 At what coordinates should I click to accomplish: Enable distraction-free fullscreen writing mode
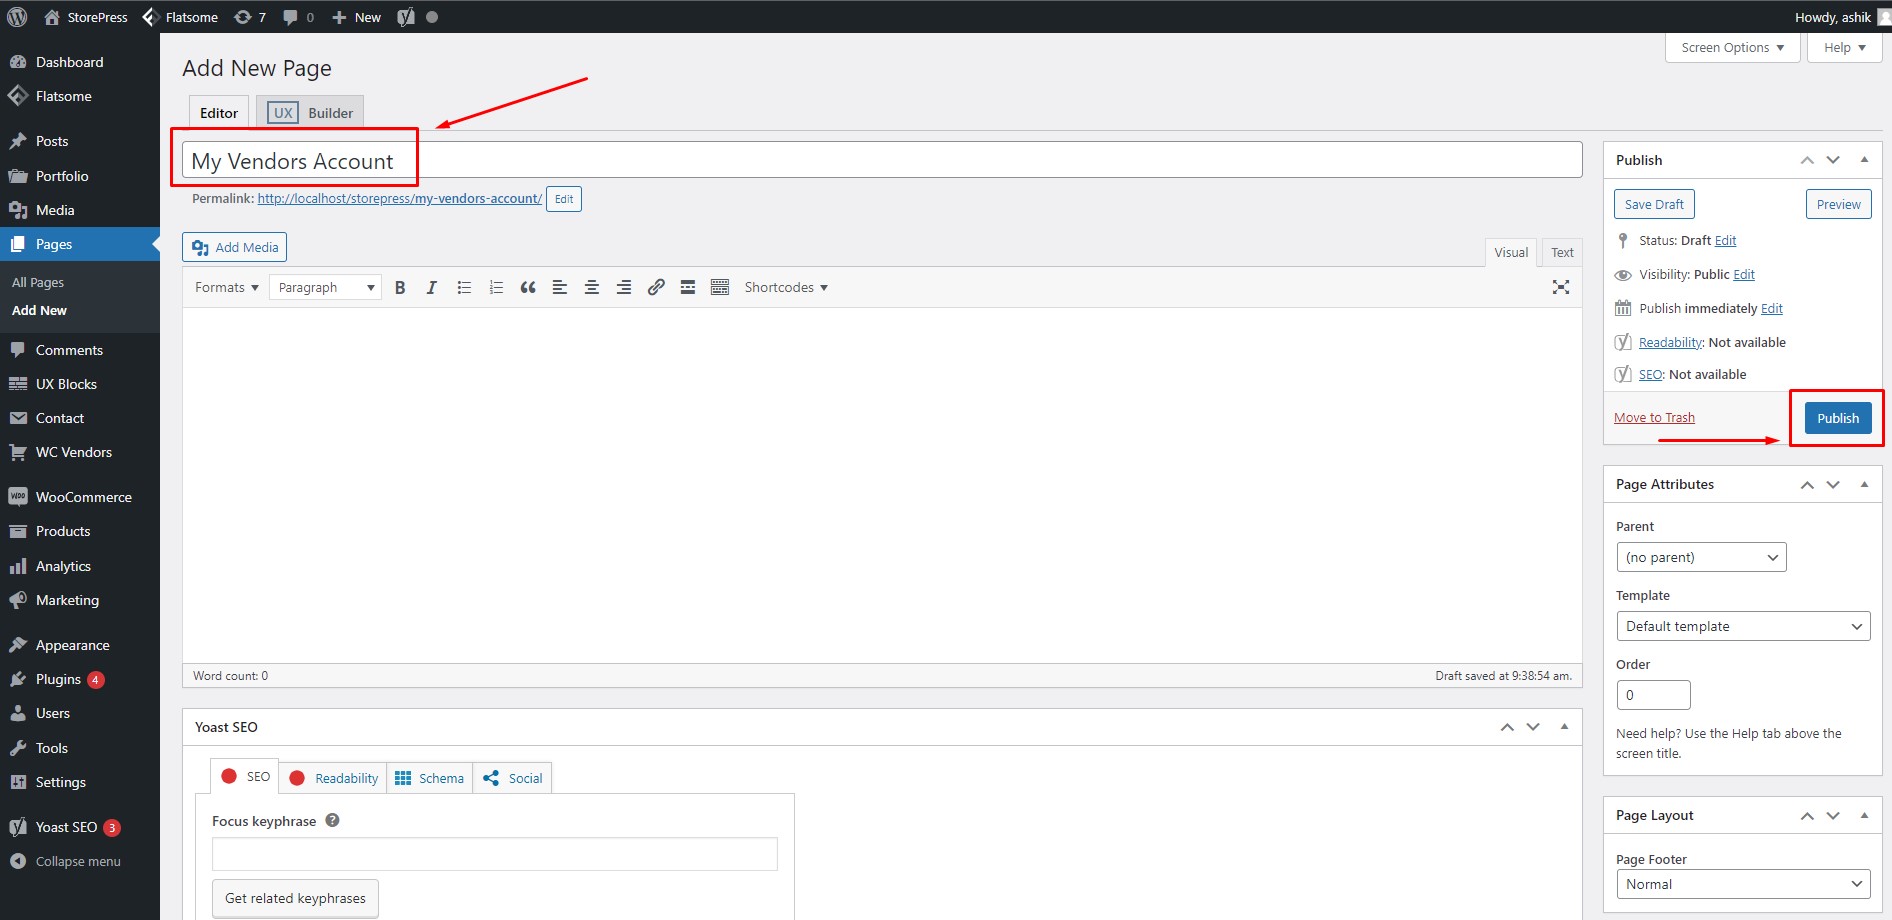click(1560, 288)
